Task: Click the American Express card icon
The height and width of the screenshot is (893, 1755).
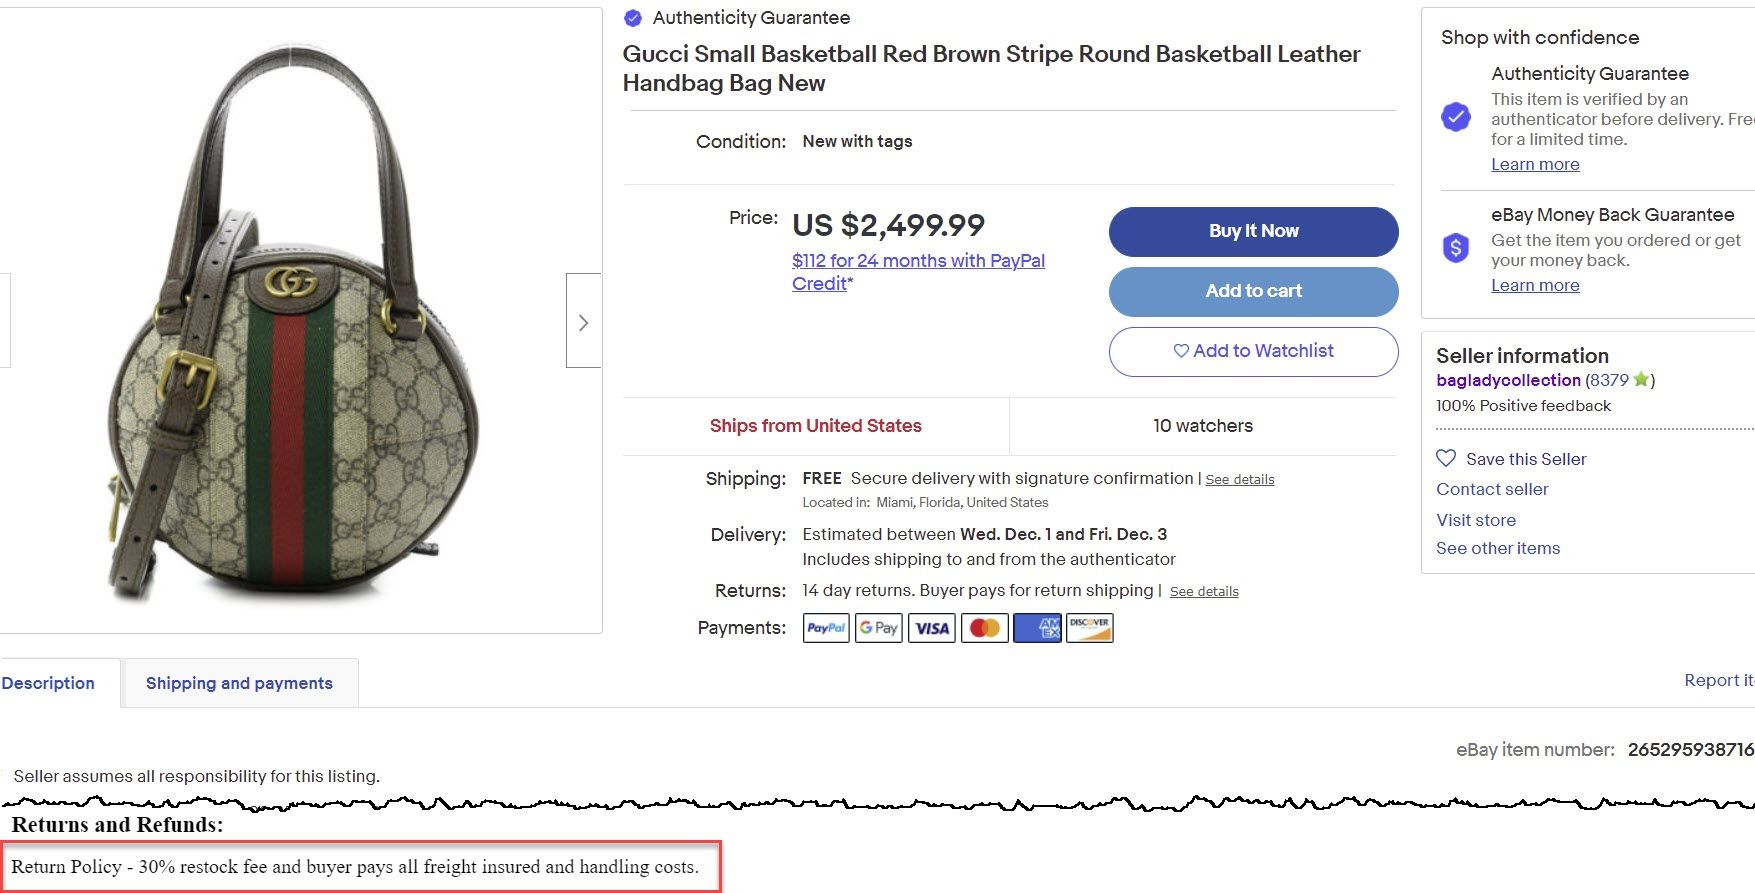Action: (1037, 628)
